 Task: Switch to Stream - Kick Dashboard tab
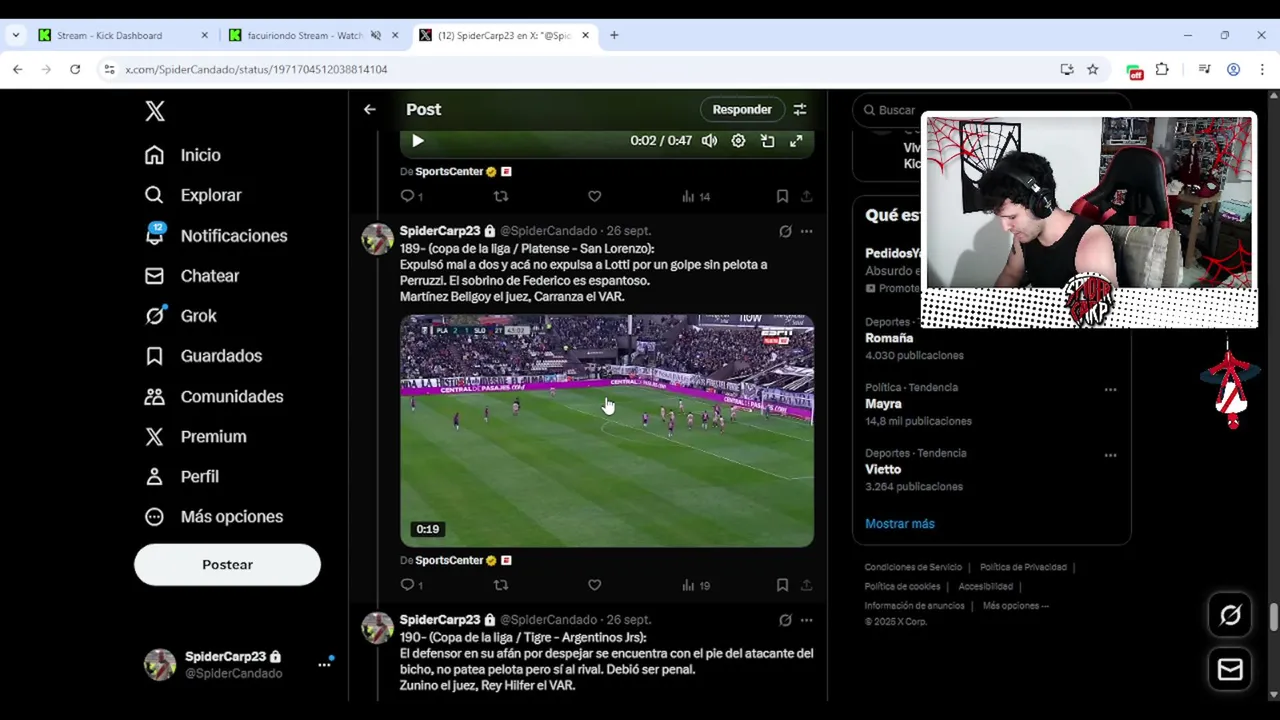[x=123, y=35]
